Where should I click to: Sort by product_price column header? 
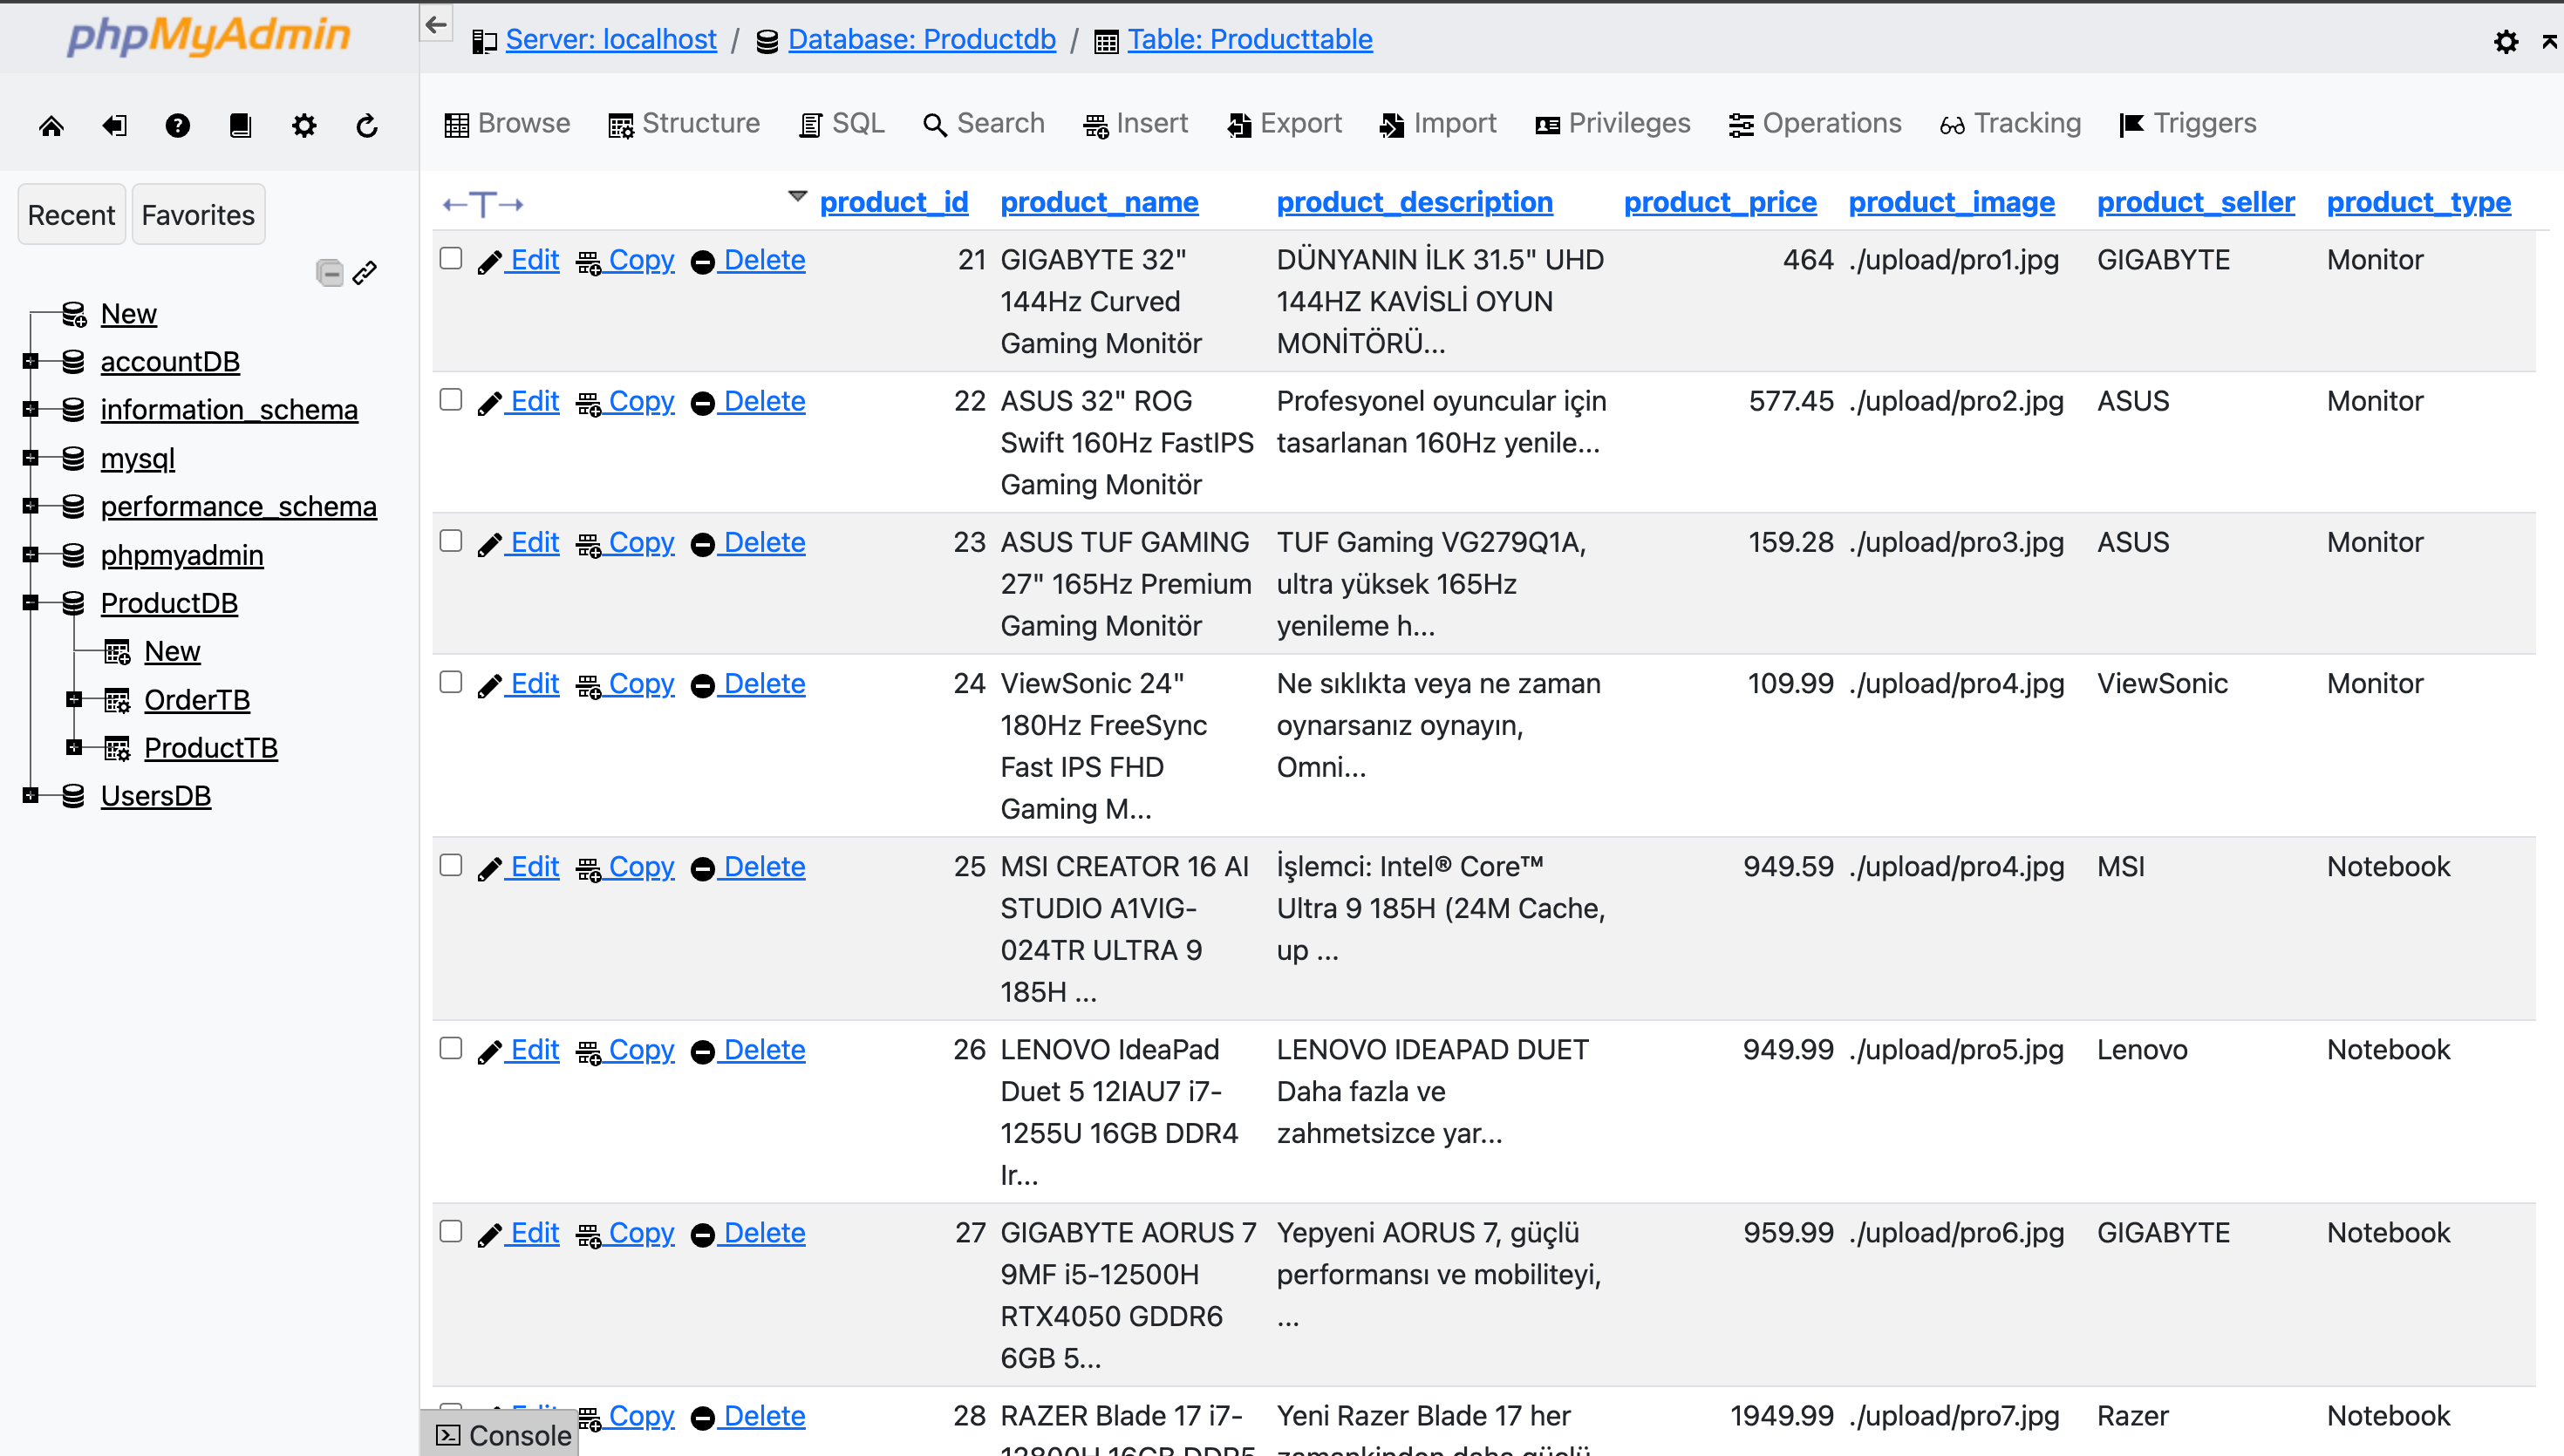(1720, 202)
